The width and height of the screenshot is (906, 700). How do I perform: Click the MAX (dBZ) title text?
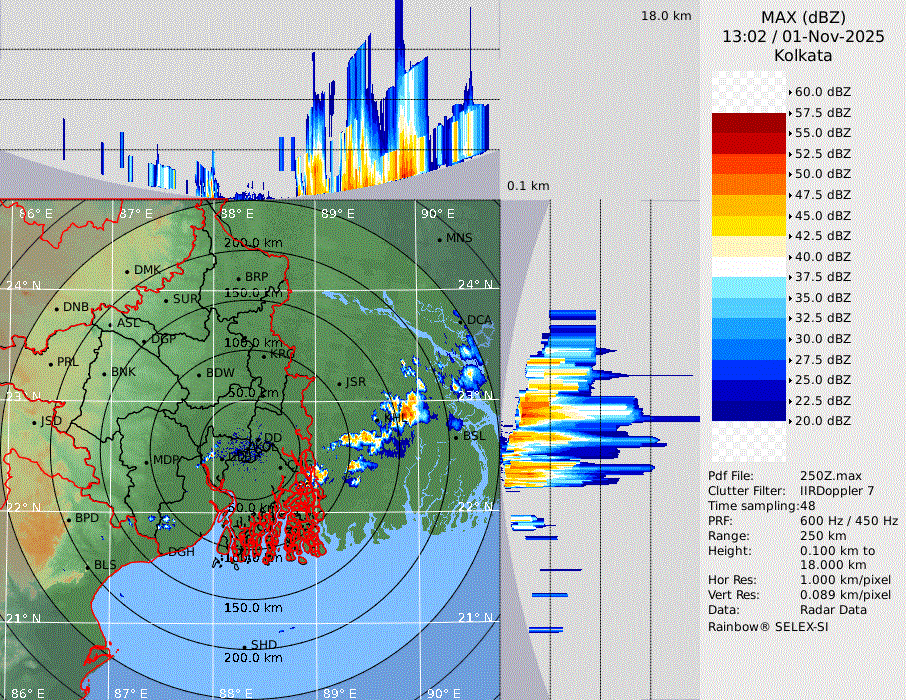(803, 17)
